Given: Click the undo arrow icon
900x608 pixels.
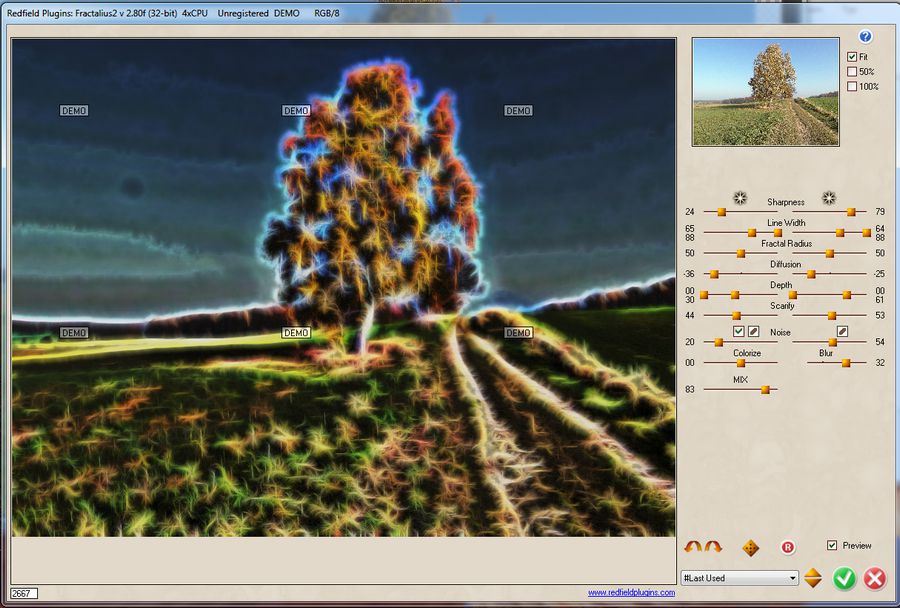Looking at the screenshot, I should 693,547.
